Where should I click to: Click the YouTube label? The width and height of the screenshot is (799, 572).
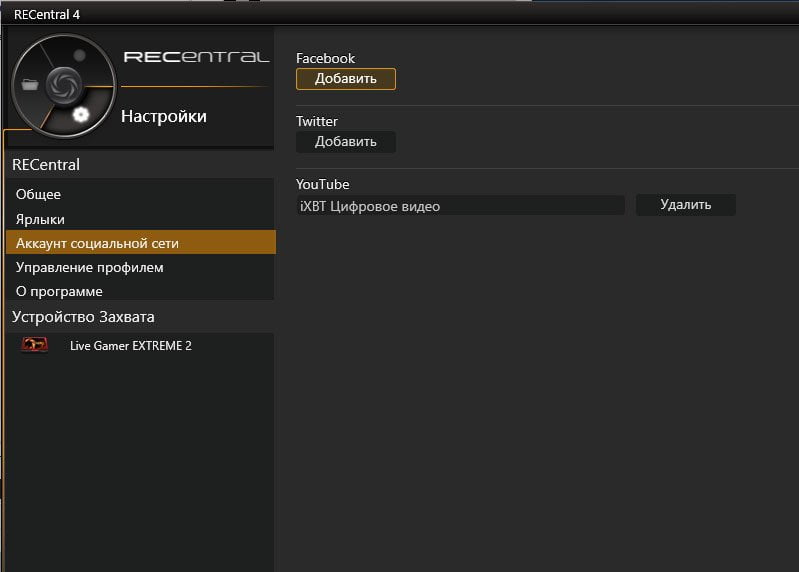pos(323,184)
